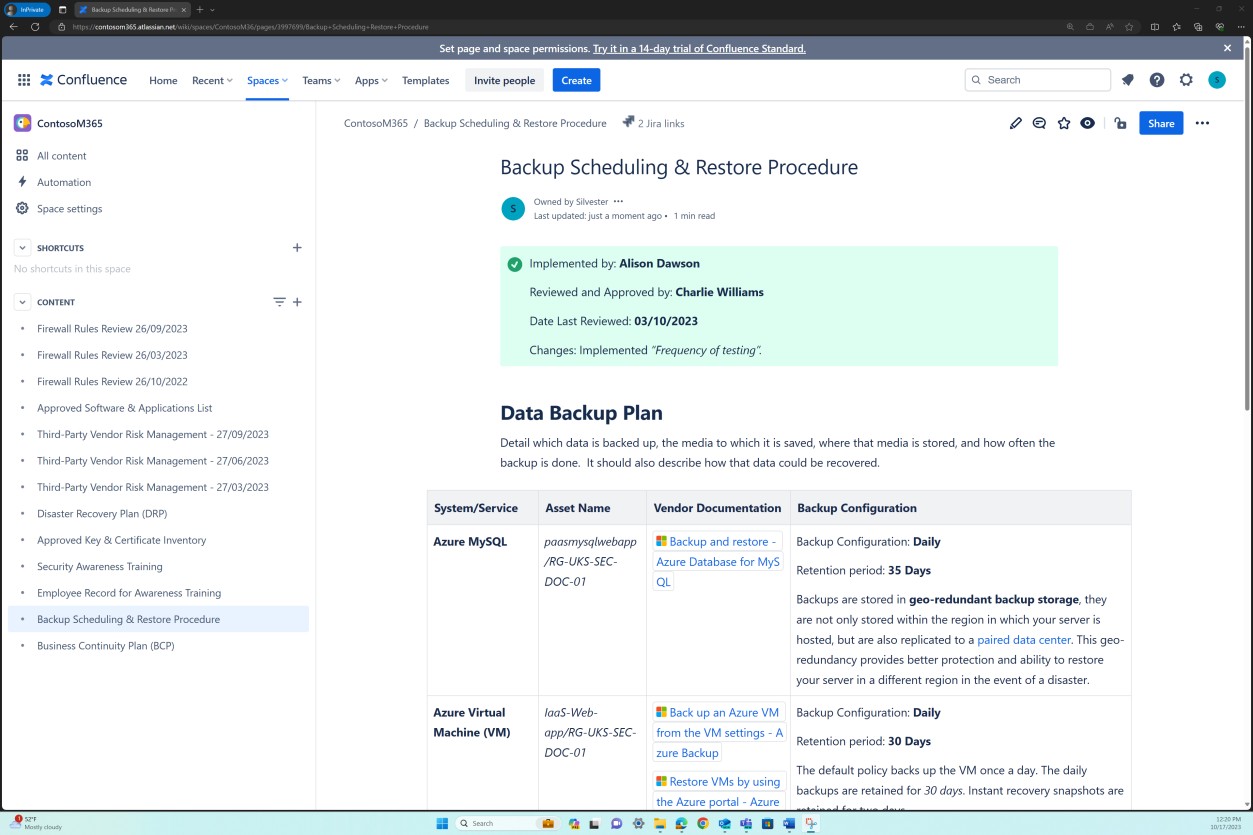The width and height of the screenshot is (1253, 835).
Task: Open the More actions ellipsis menu
Action: coord(1202,123)
